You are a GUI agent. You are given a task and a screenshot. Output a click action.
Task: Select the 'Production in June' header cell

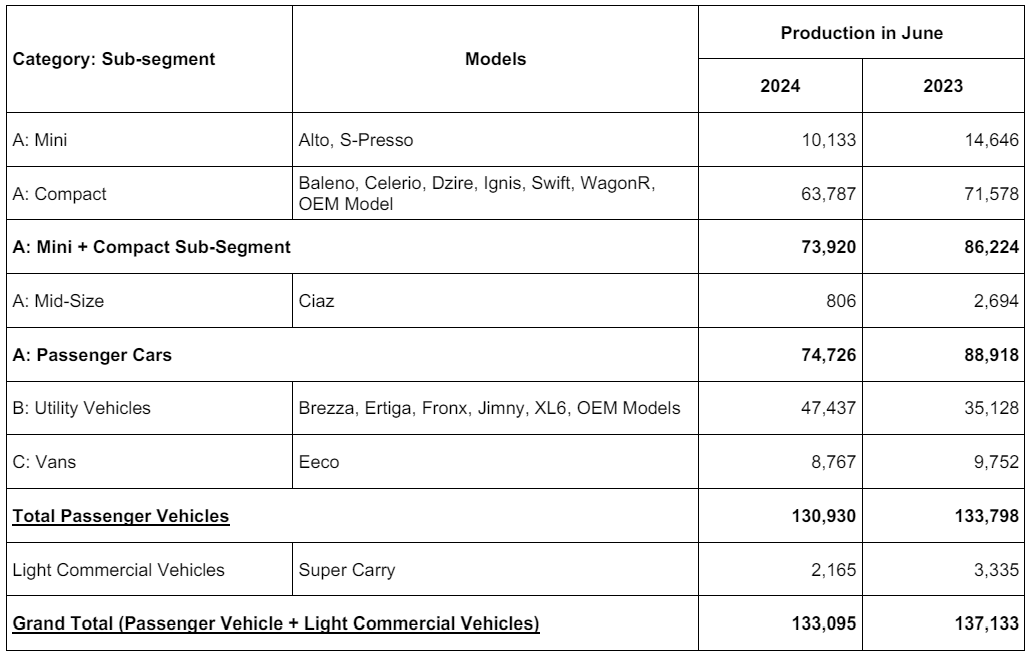[x=862, y=33]
